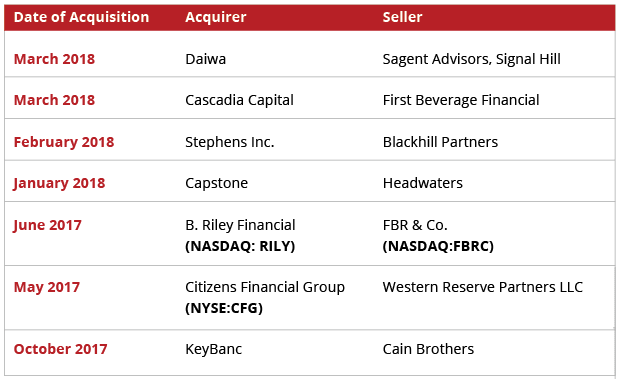Click the Capstone acquirer cell

216,183
